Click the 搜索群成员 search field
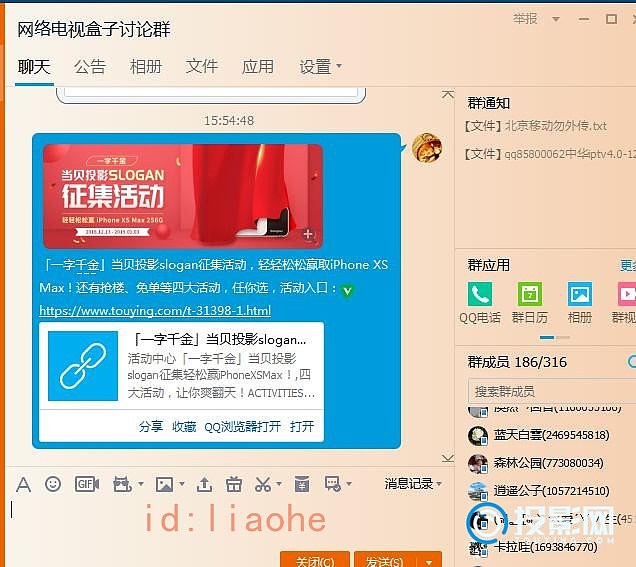The width and height of the screenshot is (636, 567). [552, 391]
